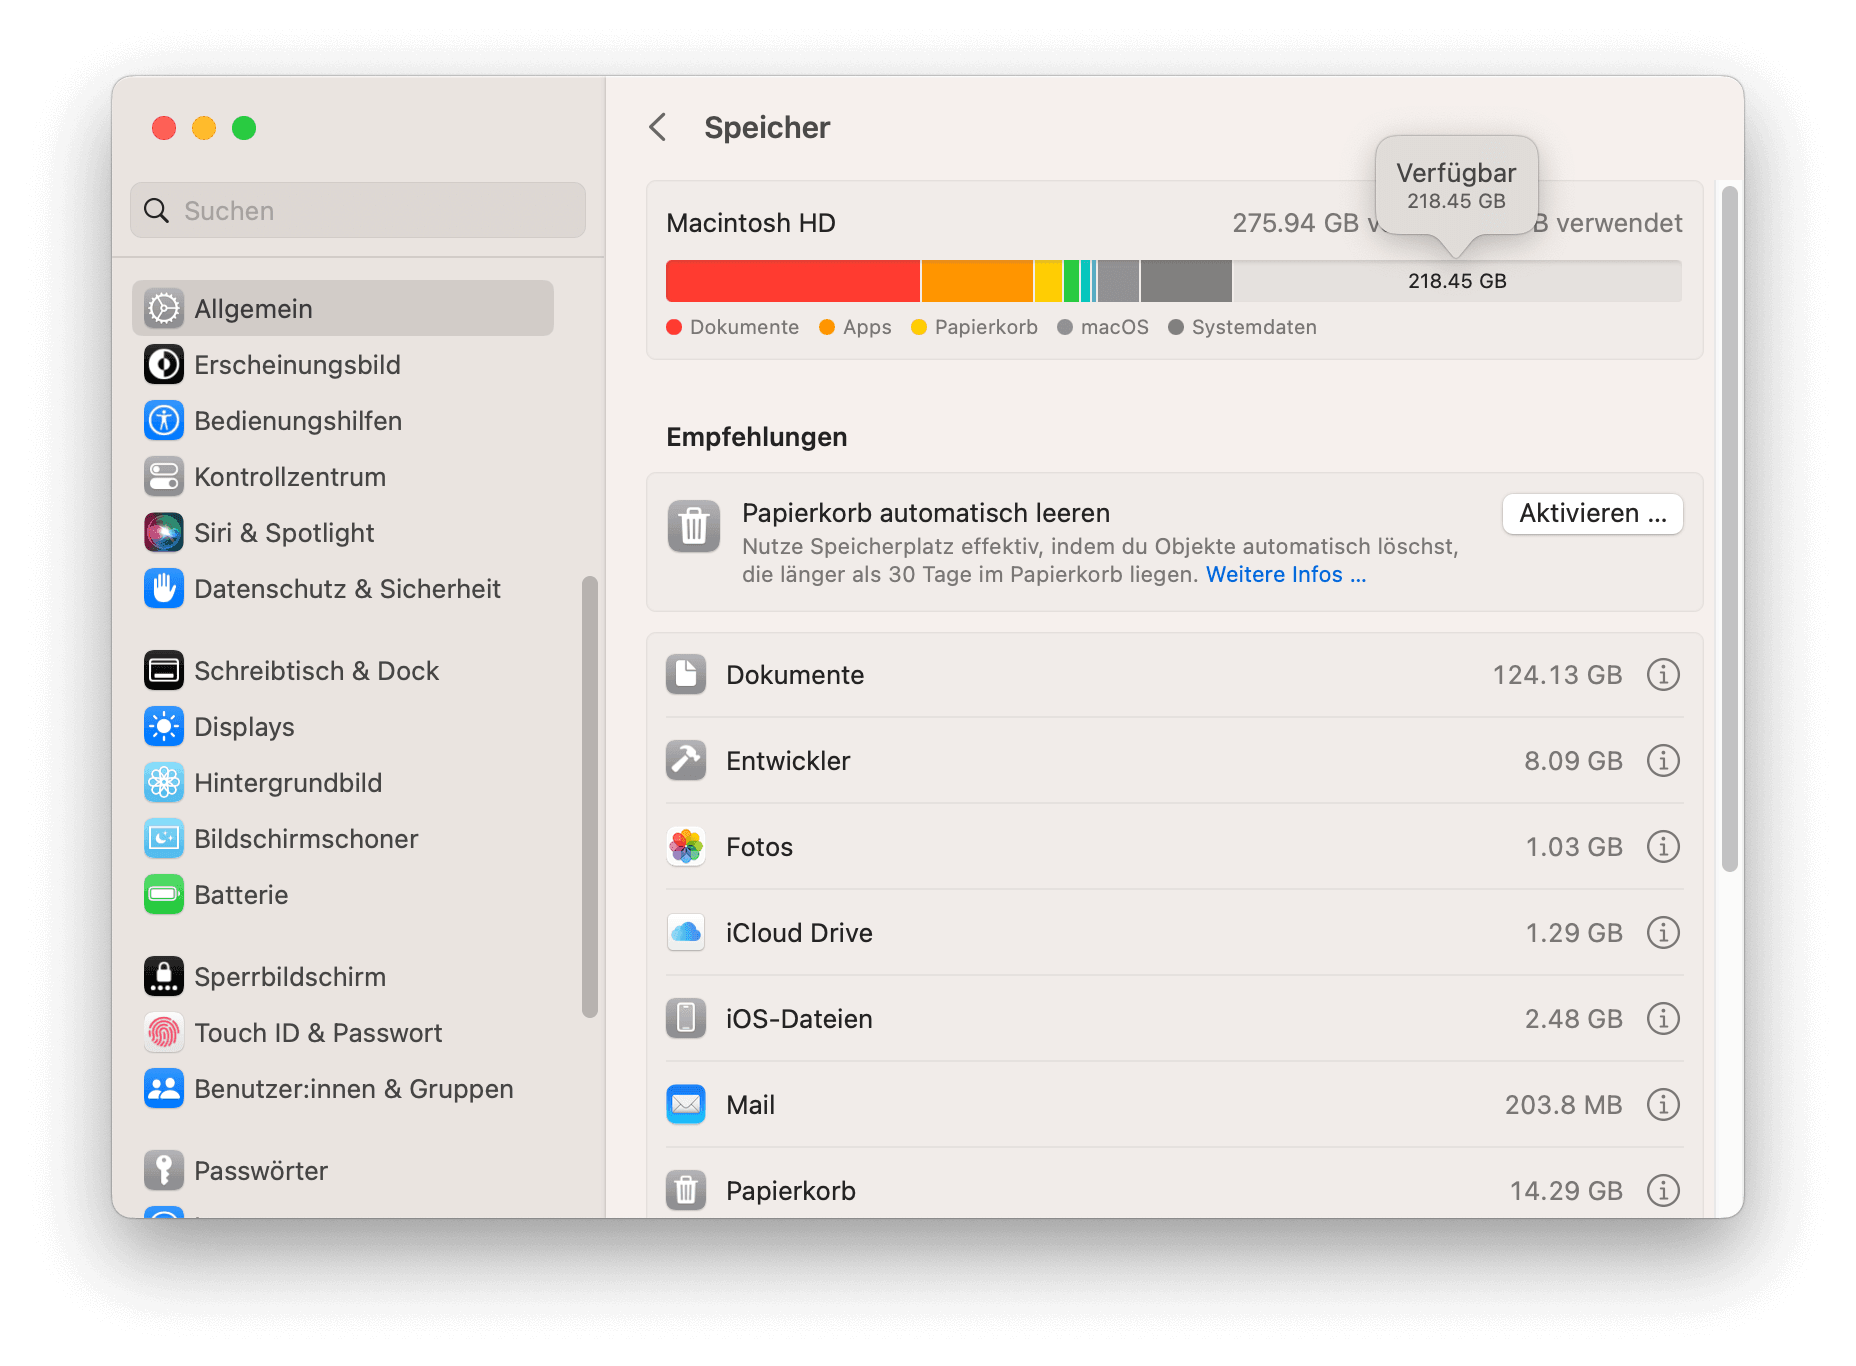Click Aktivieren to auto-empty the trash
The height and width of the screenshot is (1366, 1856).
click(x=1592, y=514)
